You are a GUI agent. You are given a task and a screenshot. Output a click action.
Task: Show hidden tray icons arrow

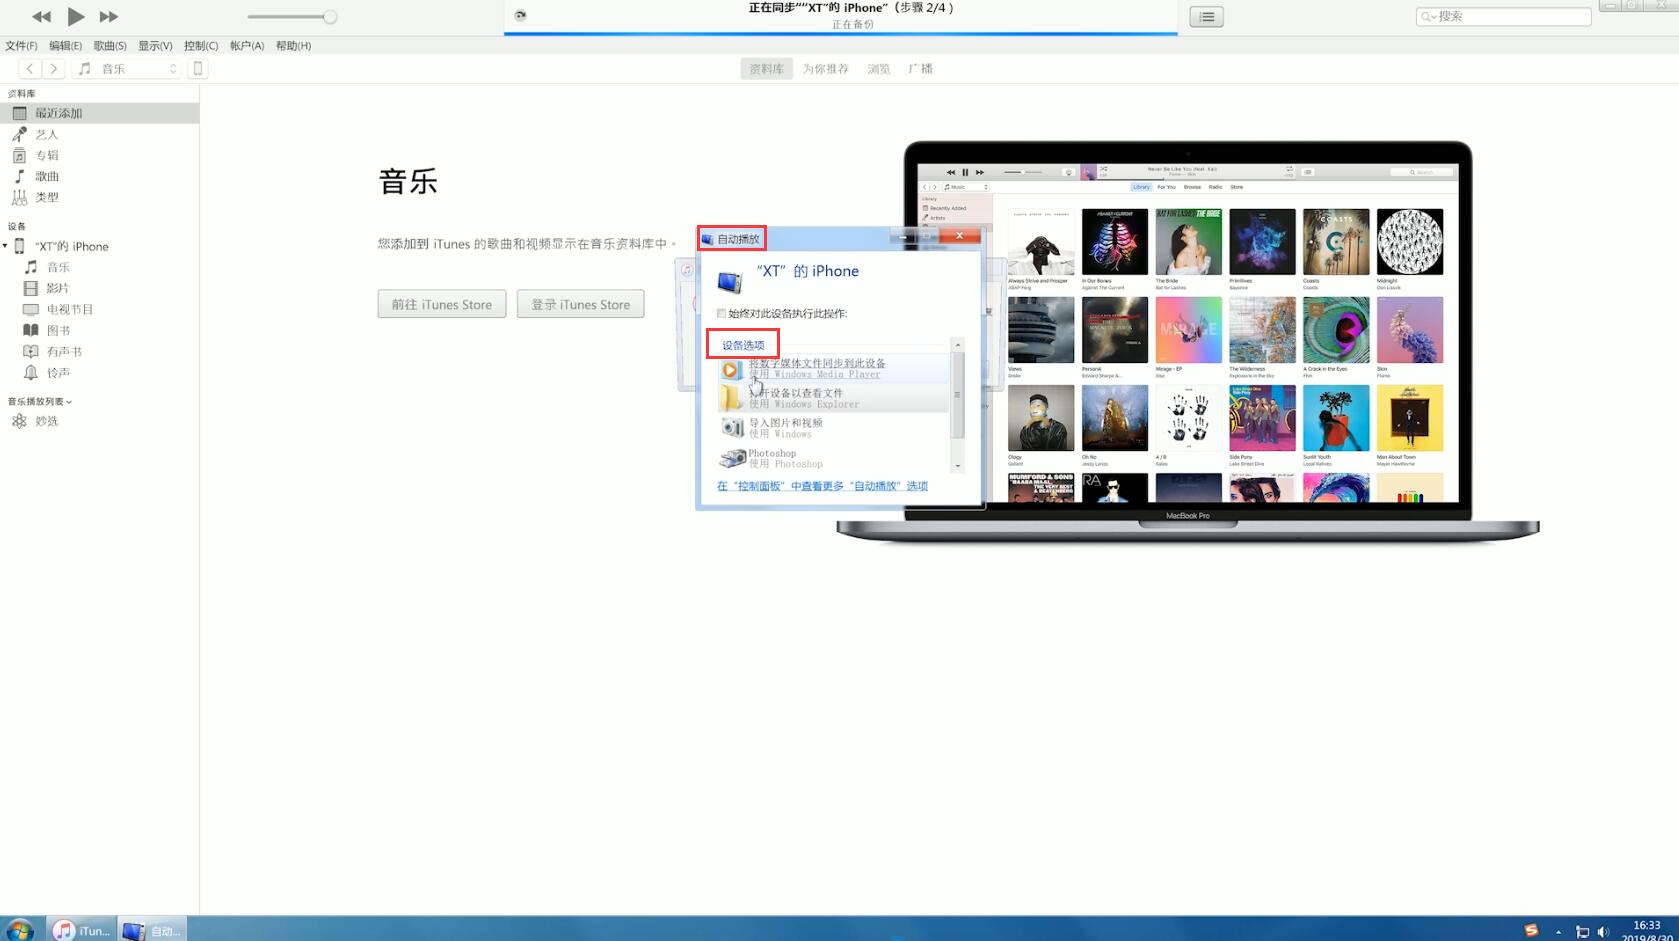(1558, 931)
